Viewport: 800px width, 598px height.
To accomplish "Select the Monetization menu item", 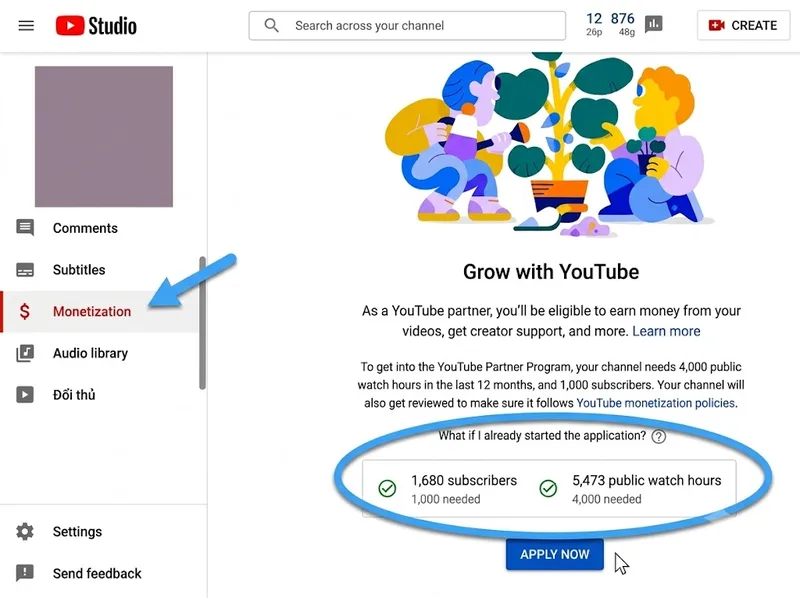I will (x=99, y=312).
